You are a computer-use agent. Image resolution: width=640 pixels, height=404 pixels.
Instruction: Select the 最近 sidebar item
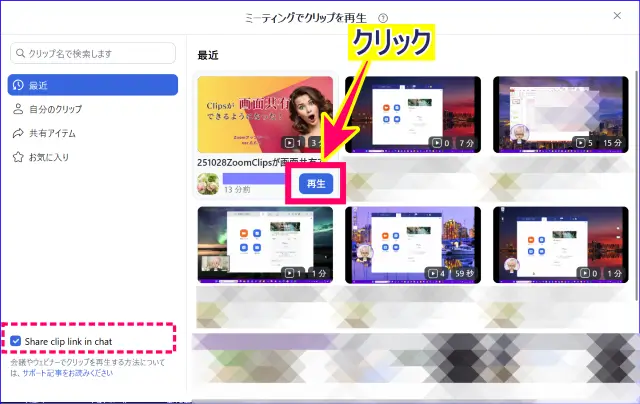pos(93,85)
